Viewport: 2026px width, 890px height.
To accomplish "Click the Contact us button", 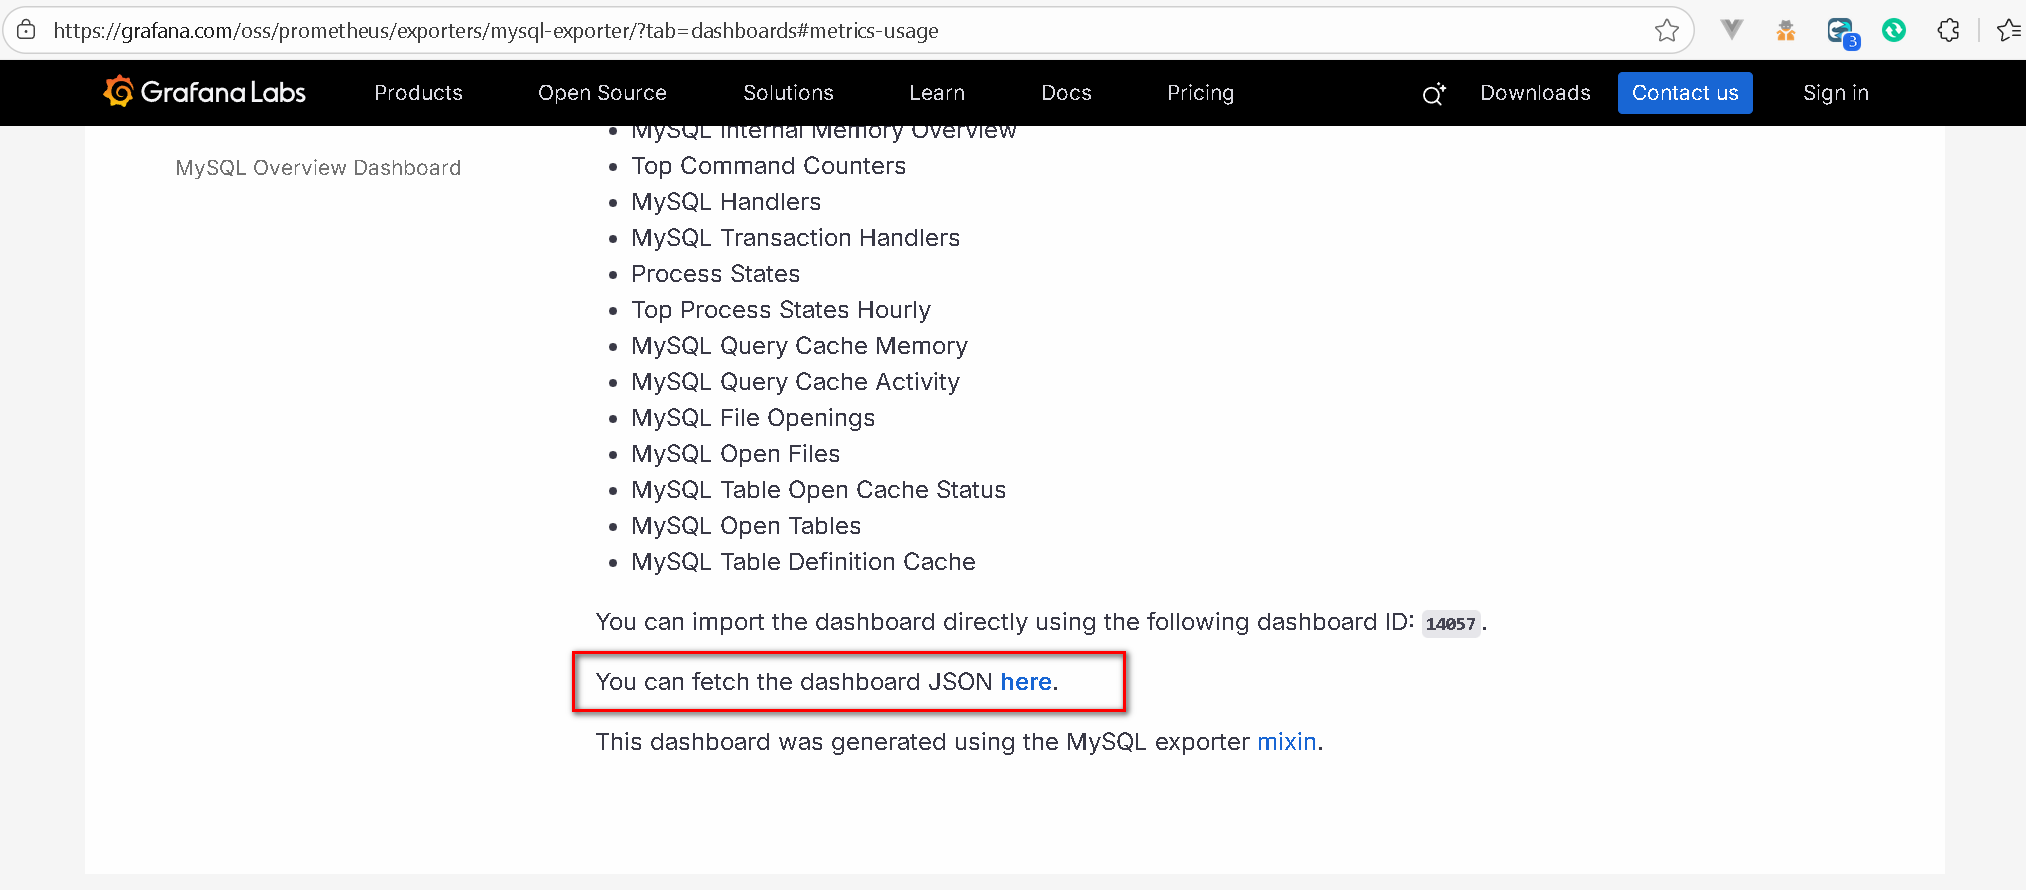I will click(1685, 93).
